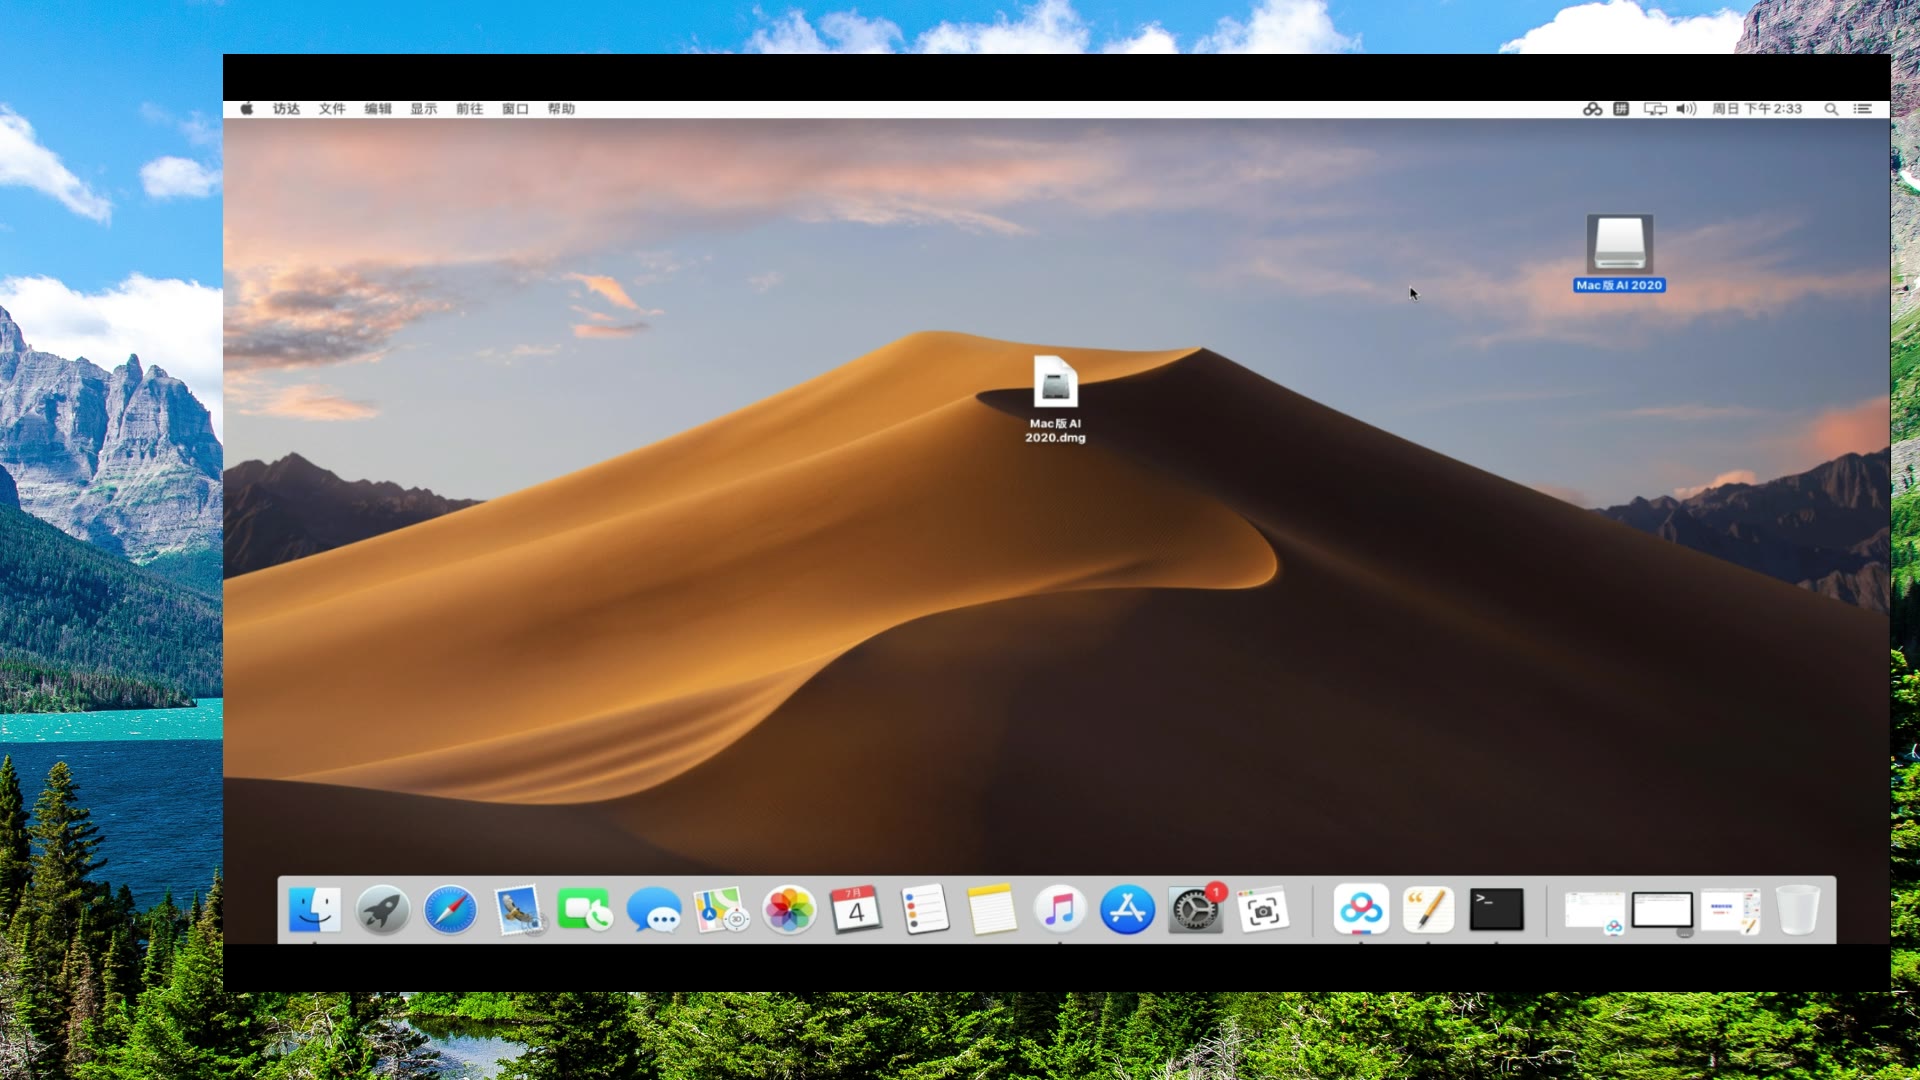Open System Preferences with badge 1
Viewport: 1920px width, 1080px height.
point(1196,910)
